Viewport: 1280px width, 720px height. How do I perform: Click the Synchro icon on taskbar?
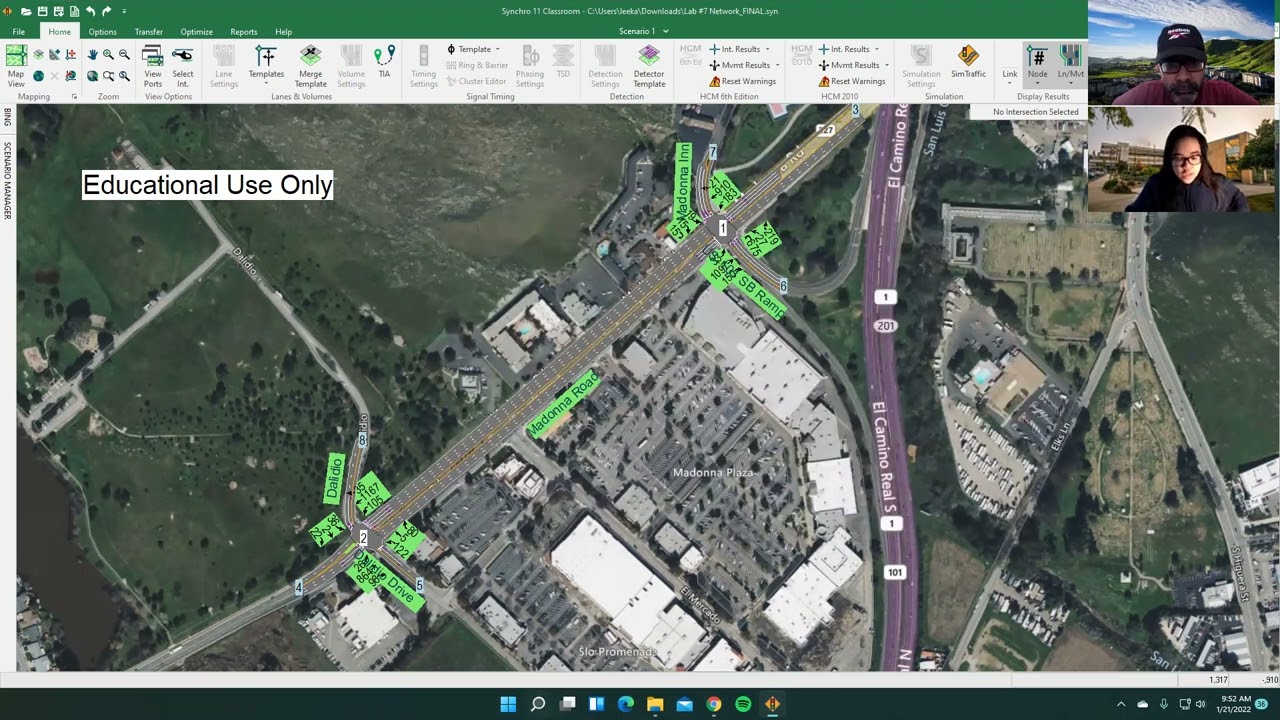(x=772, y=704)
